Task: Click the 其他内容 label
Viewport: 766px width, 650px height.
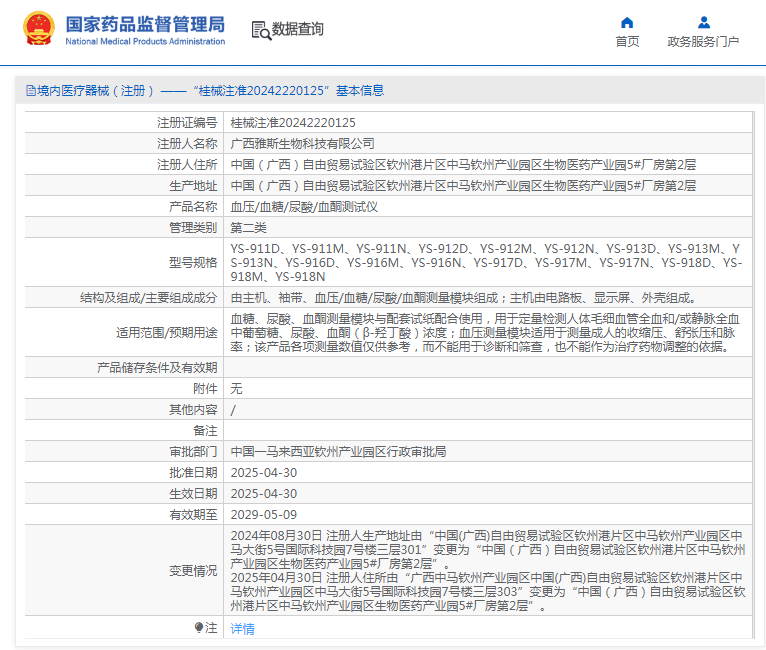Action: (x=193, y=410)
